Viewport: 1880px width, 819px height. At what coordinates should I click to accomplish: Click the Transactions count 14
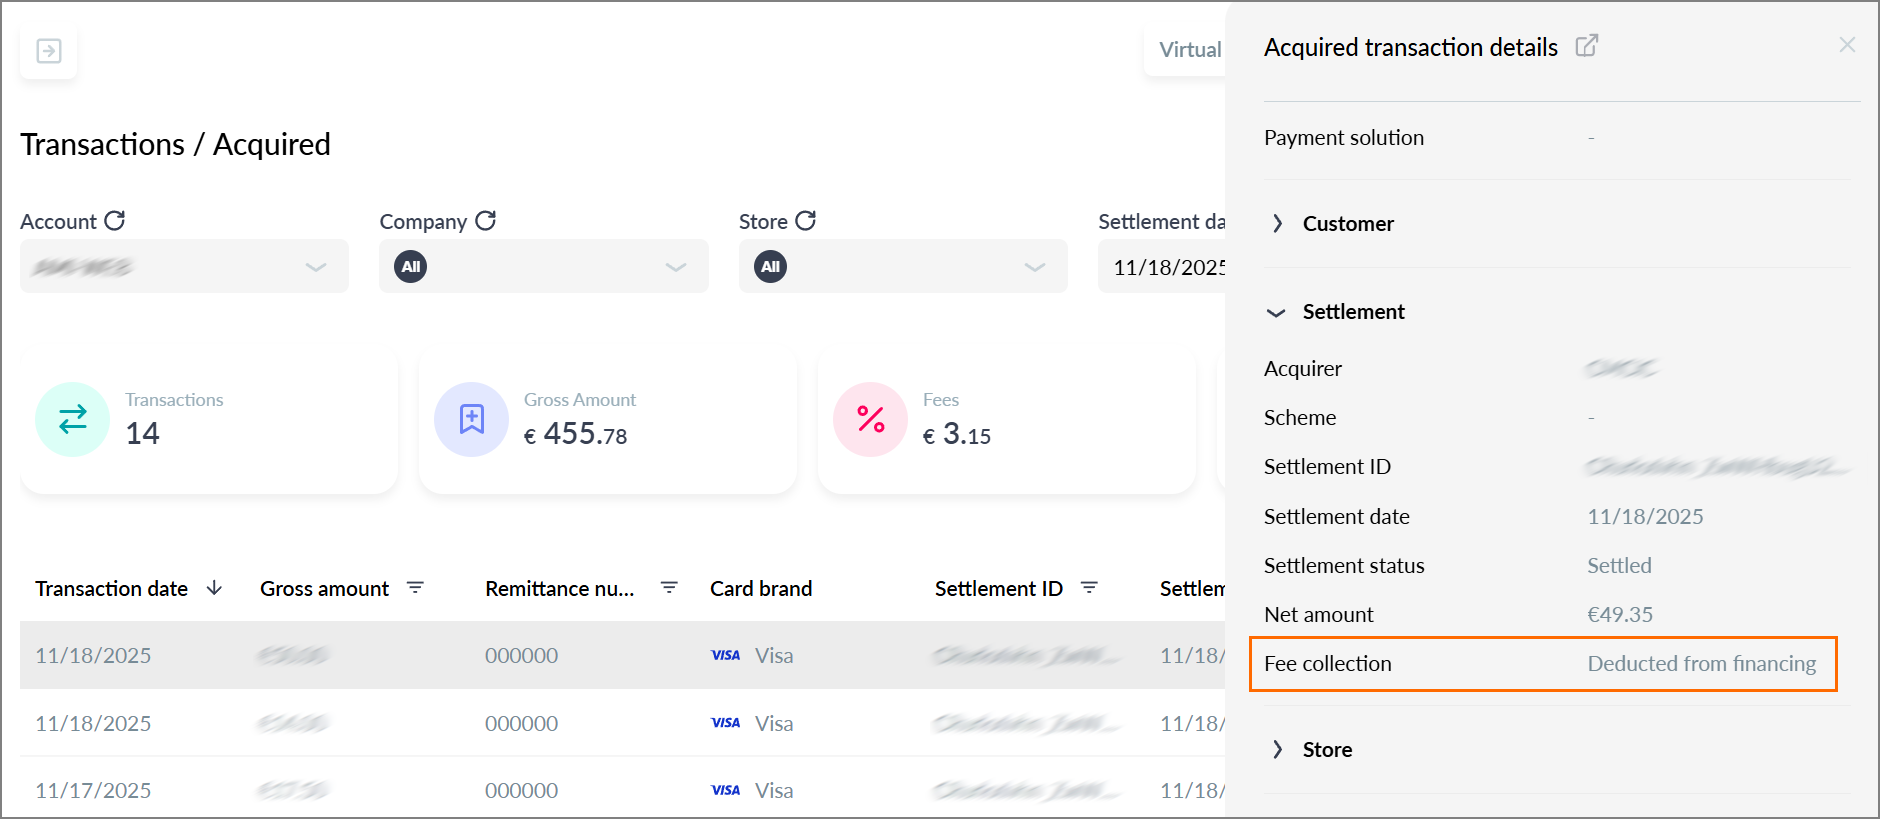(x=142, y=433)
